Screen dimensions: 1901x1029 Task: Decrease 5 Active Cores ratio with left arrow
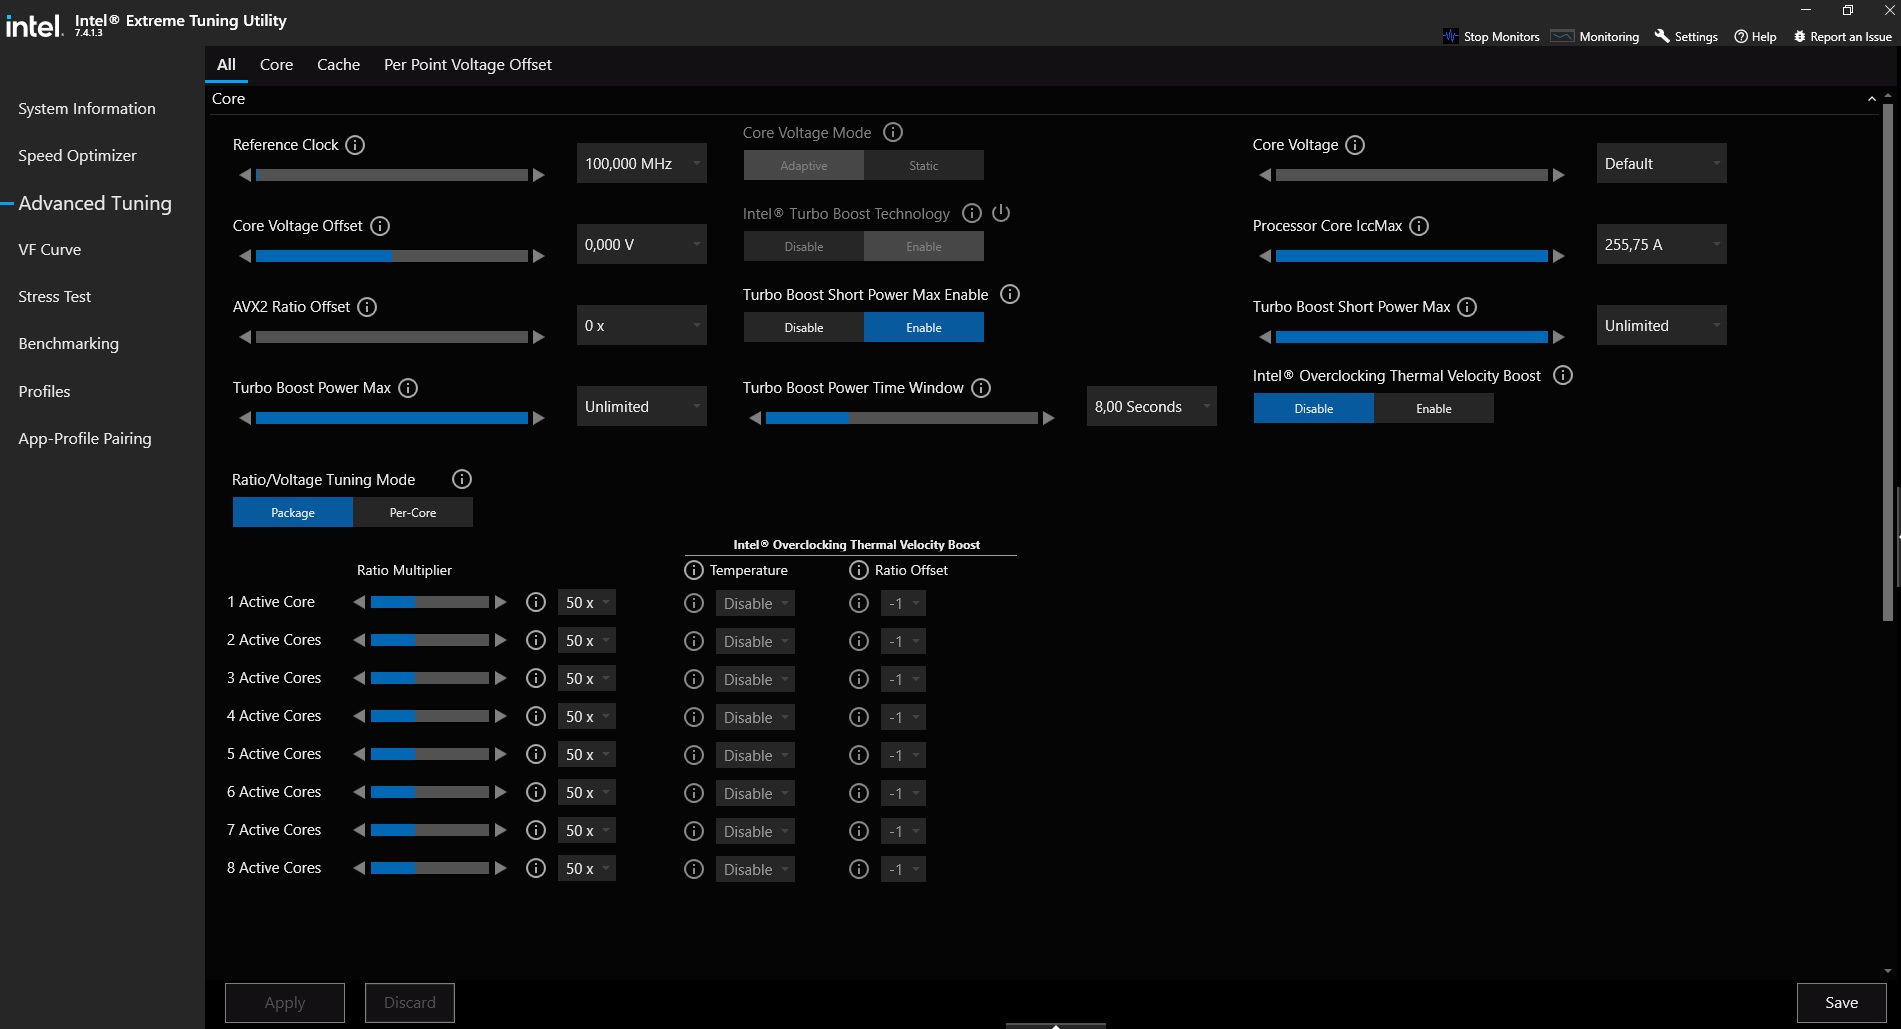359,754
